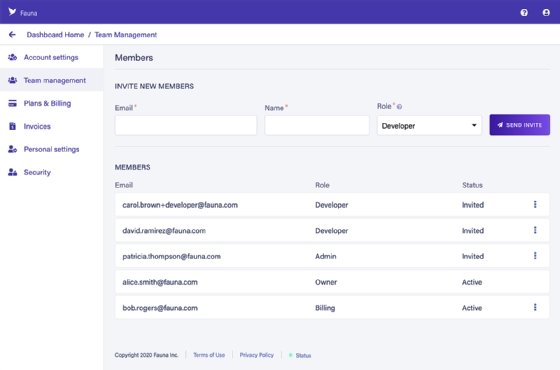The image size is (560, 370).
Task: Click the Account settings sidebar icon
Action: point(12,57)
